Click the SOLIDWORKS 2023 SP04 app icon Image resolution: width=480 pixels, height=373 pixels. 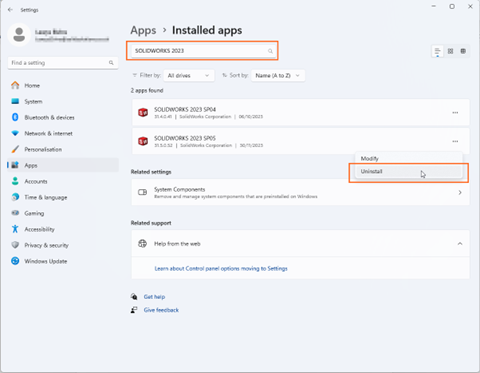(x=143, y=112)
